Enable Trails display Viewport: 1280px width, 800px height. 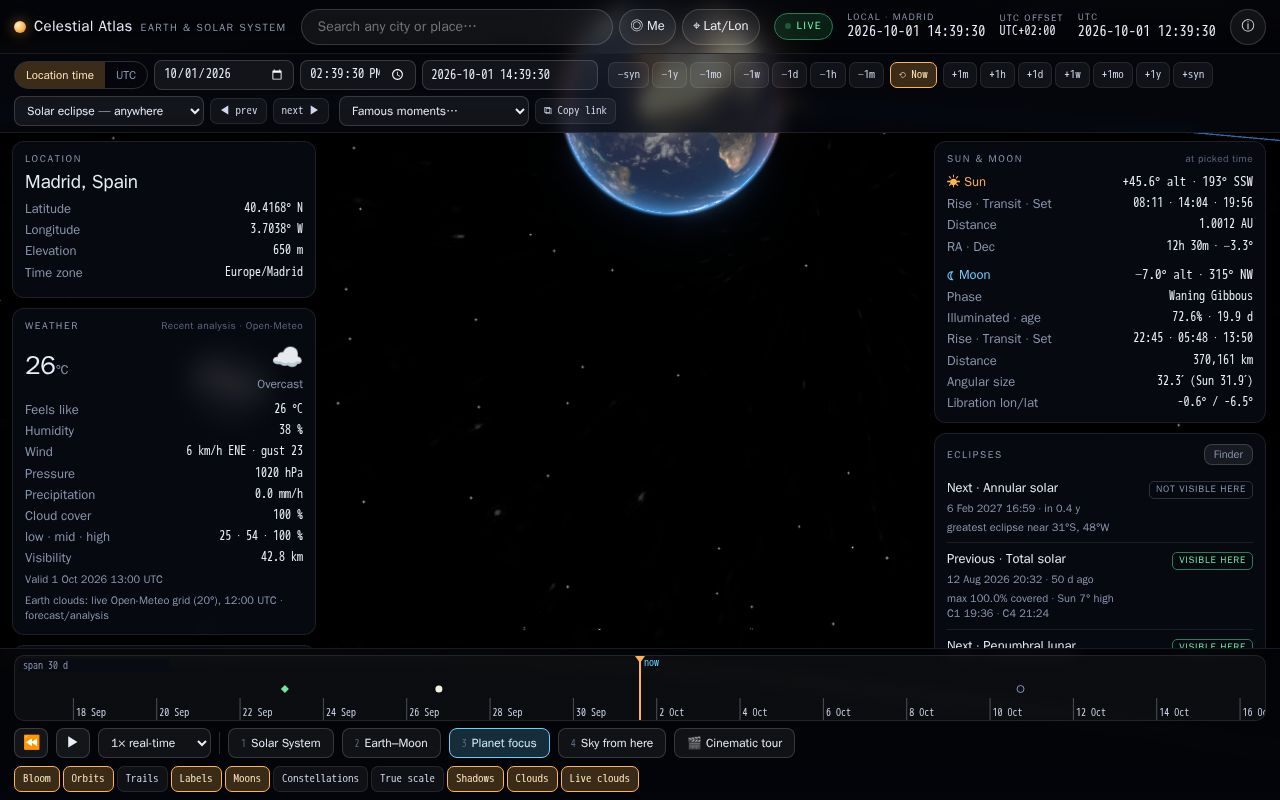tap(142, 778)
